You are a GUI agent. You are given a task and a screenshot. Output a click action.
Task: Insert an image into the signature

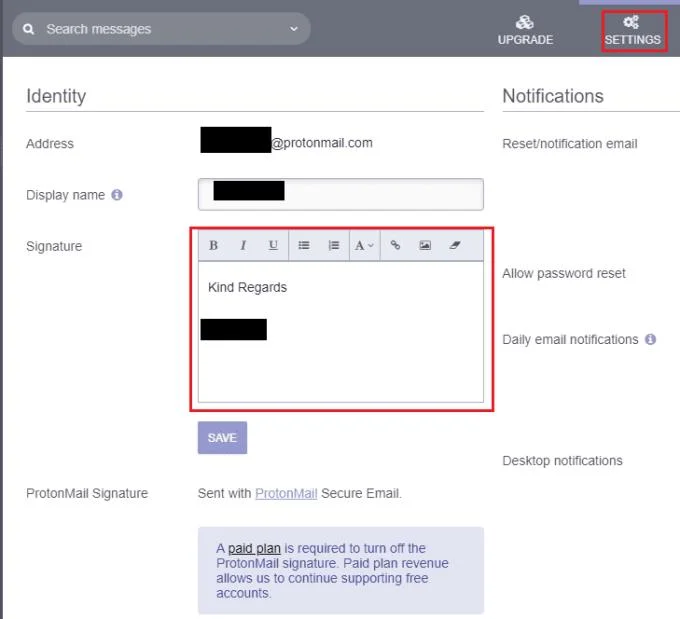tap(425, 246)
